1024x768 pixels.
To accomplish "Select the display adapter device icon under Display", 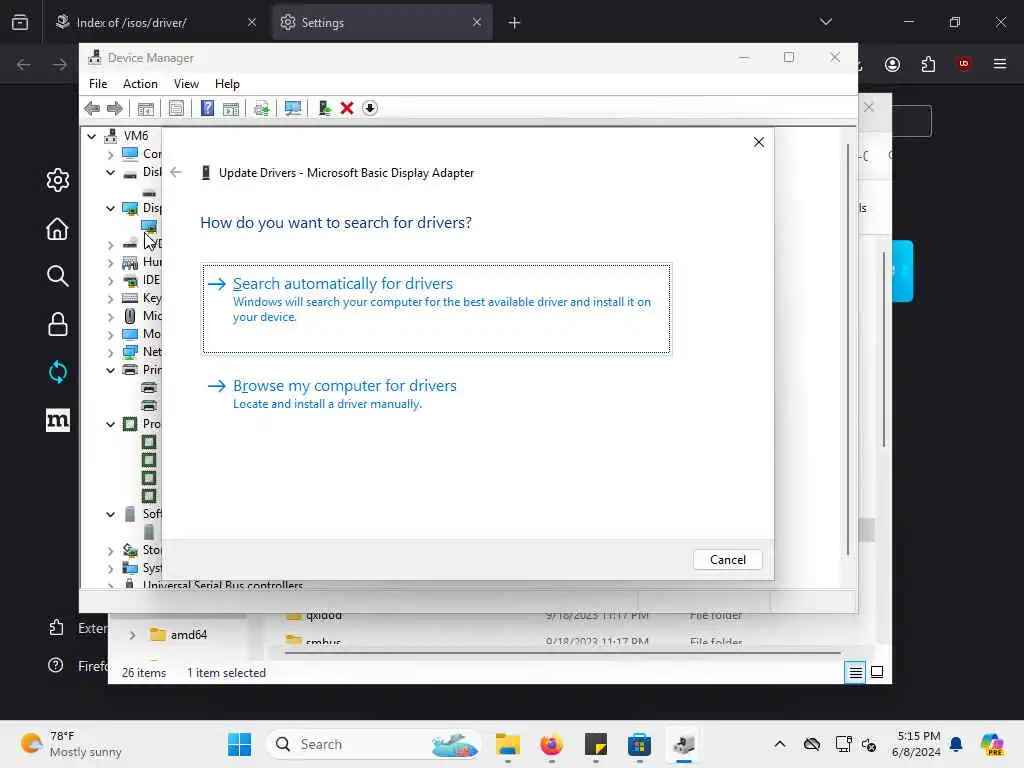I will 149,226.
